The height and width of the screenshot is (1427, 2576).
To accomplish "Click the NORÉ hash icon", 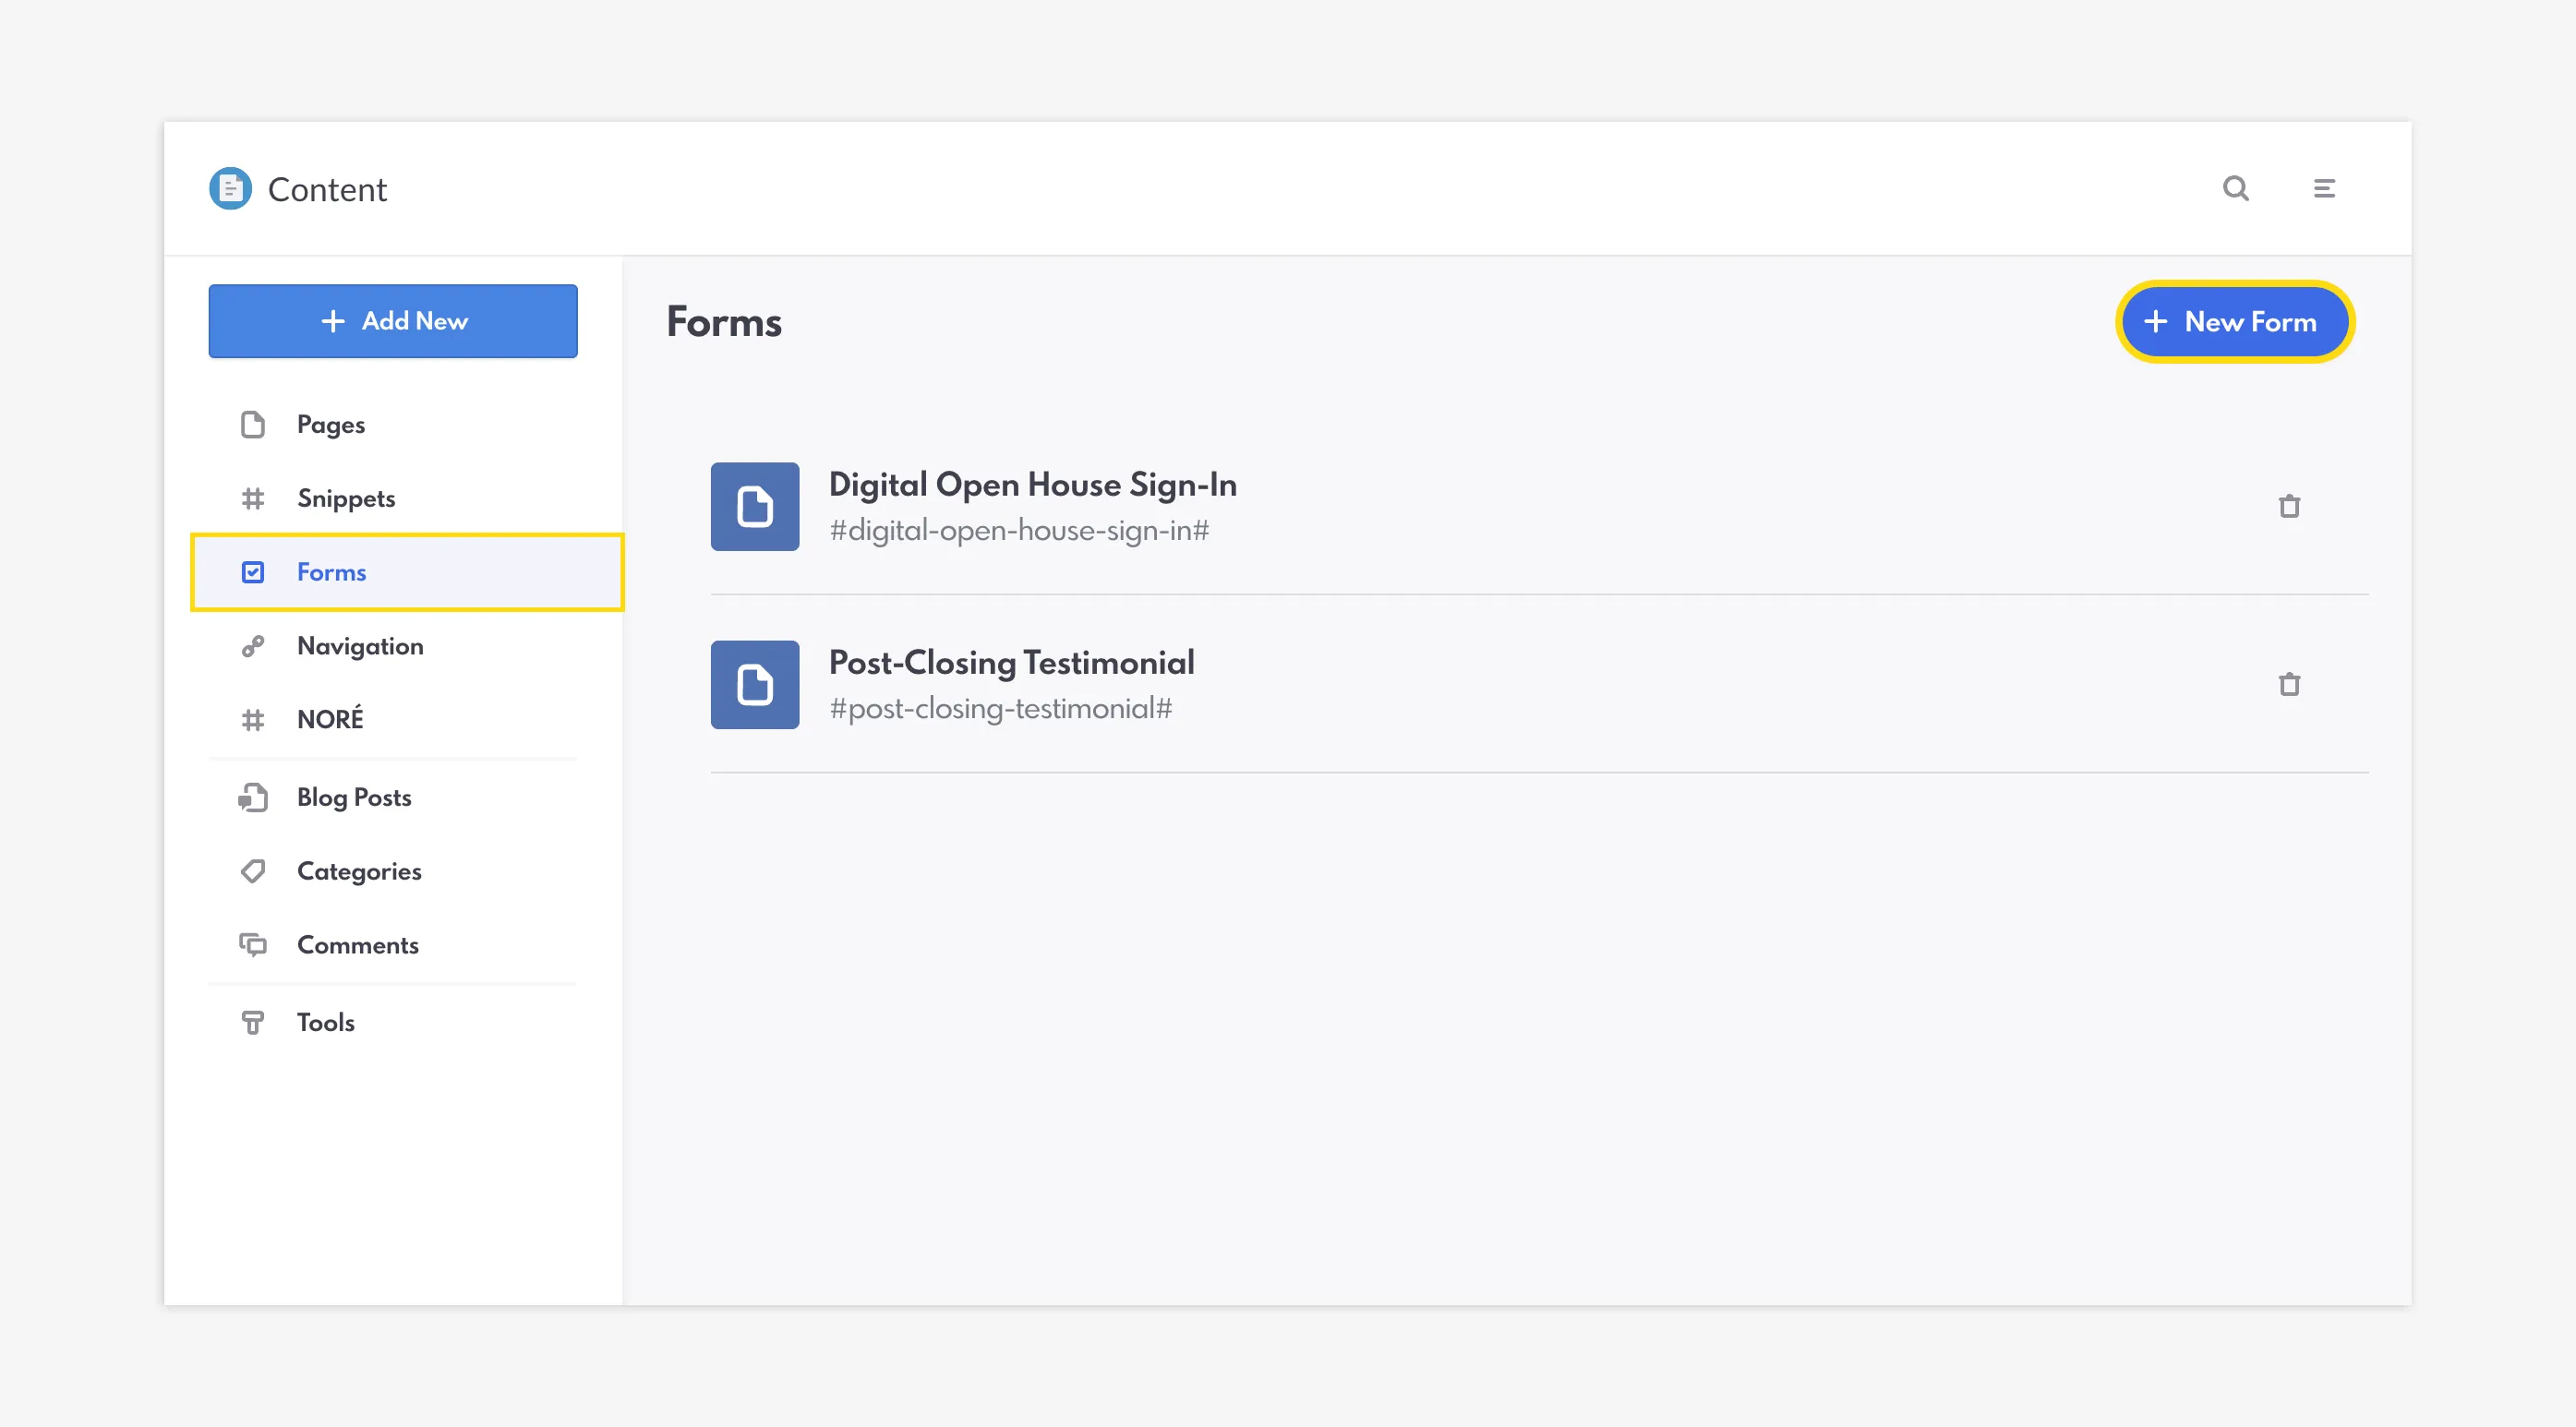I will pyautogui.click(x=253, y=720).
